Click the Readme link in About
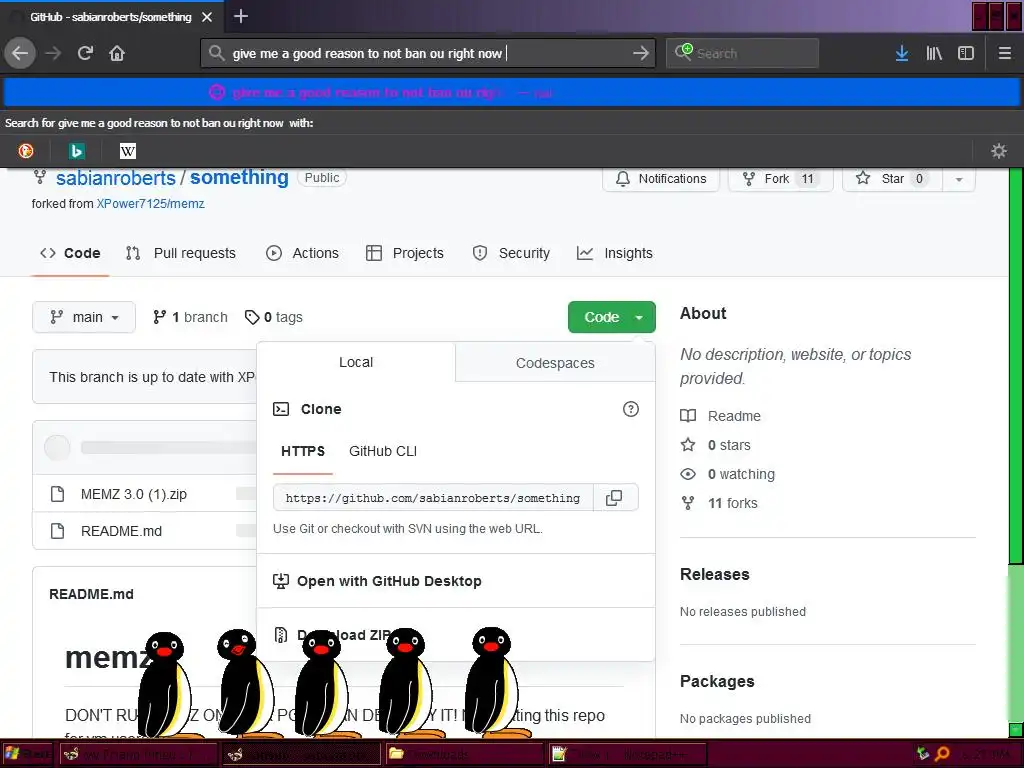The image size is (1024, 768). (x=720, y=416)
